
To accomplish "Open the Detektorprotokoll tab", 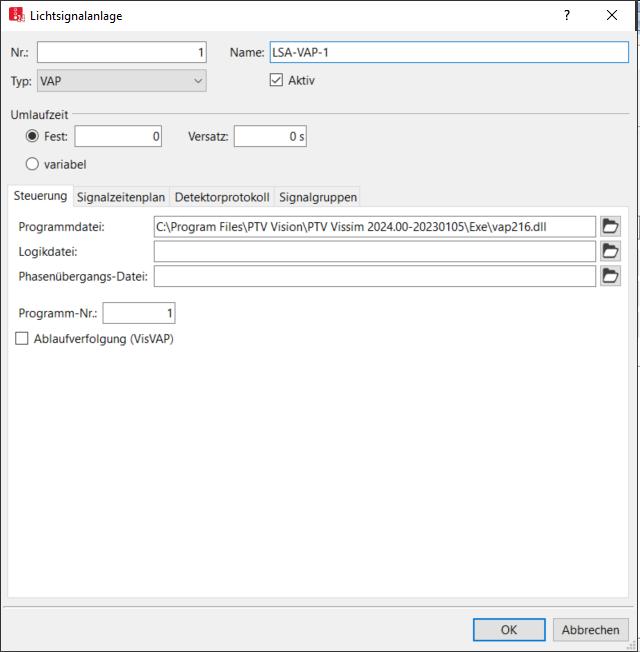I will click(222, 197).
